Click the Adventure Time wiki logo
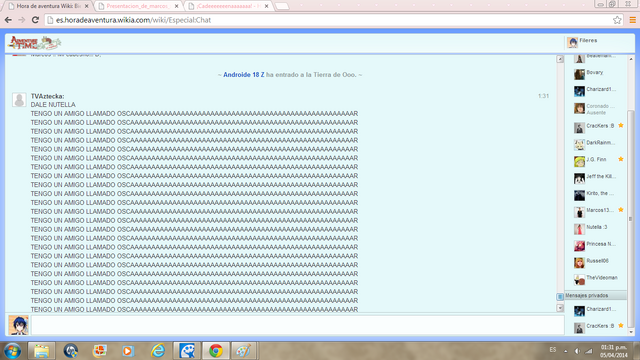This screenshot has width=640, height=360. (35, 42)
